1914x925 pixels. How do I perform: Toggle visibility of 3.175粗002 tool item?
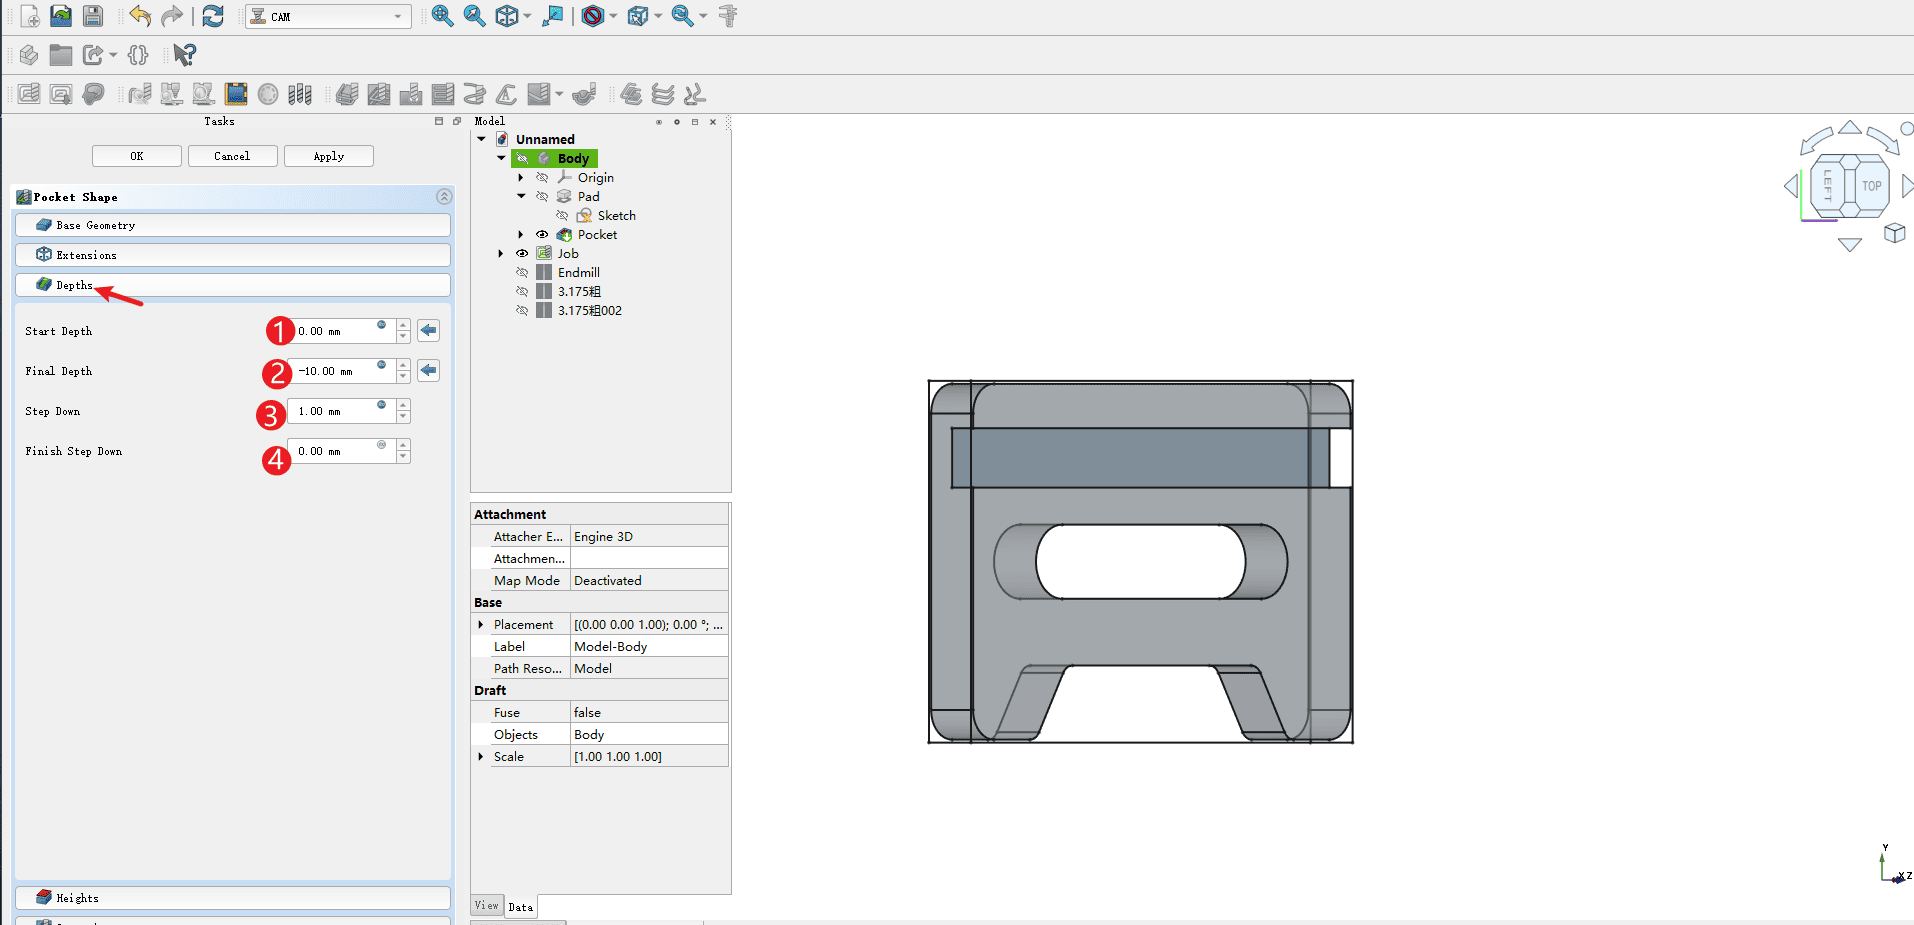pos(522,310)
